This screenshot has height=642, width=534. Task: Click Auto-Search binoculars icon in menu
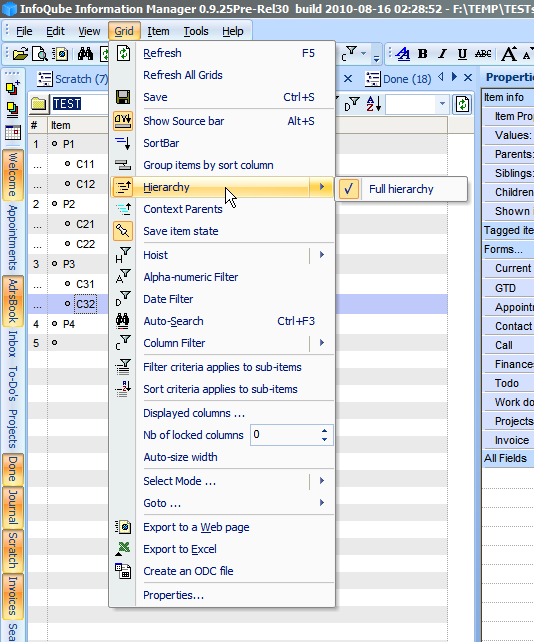tap(123, 321)
